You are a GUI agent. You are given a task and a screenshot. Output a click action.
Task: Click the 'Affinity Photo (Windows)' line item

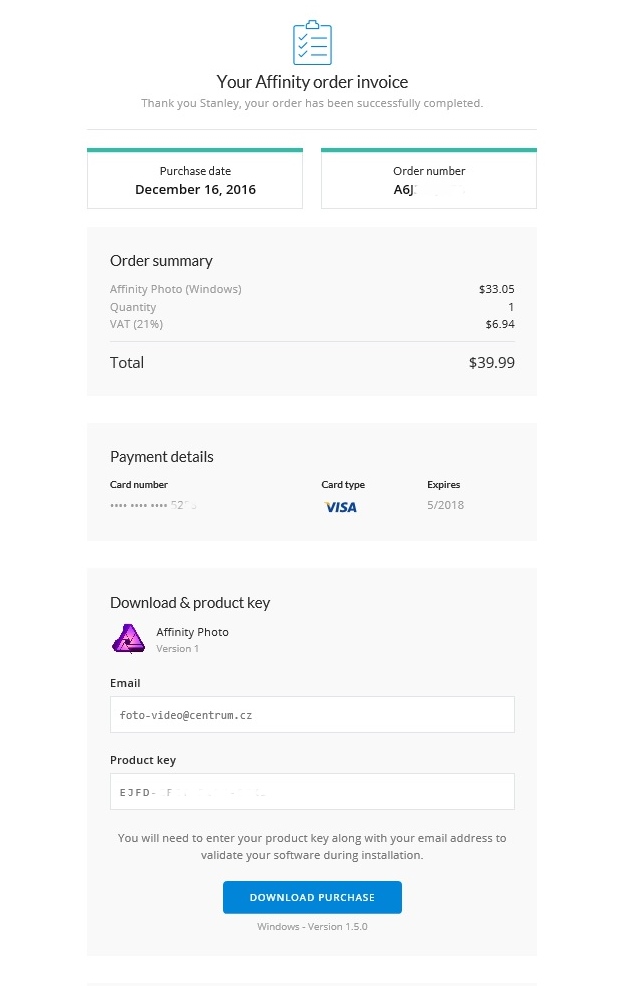(x=176, y=289)
